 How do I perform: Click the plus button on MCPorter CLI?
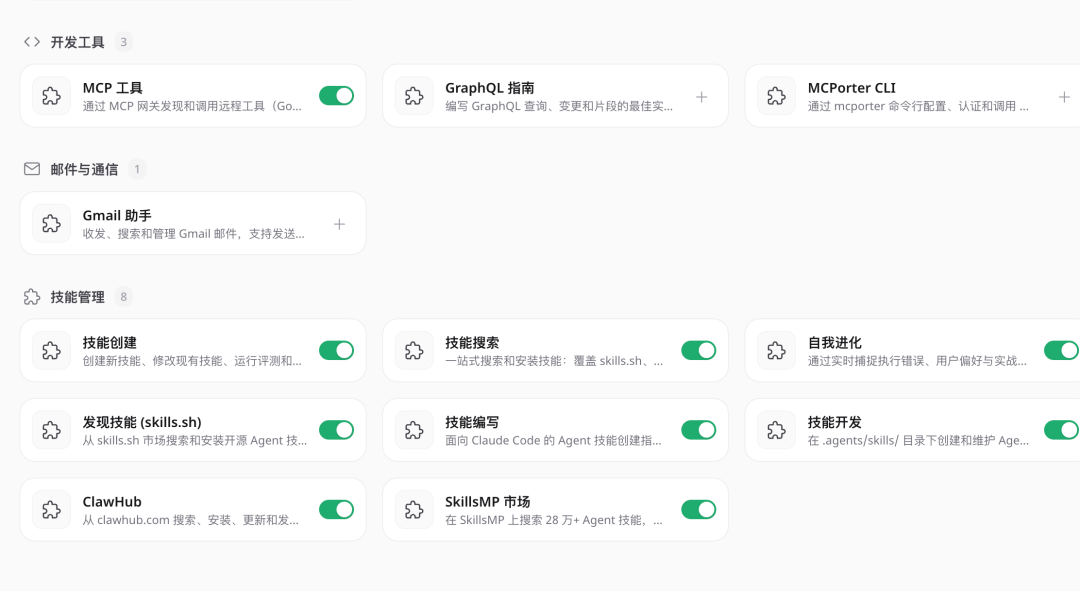click(x=1063, y=96)
